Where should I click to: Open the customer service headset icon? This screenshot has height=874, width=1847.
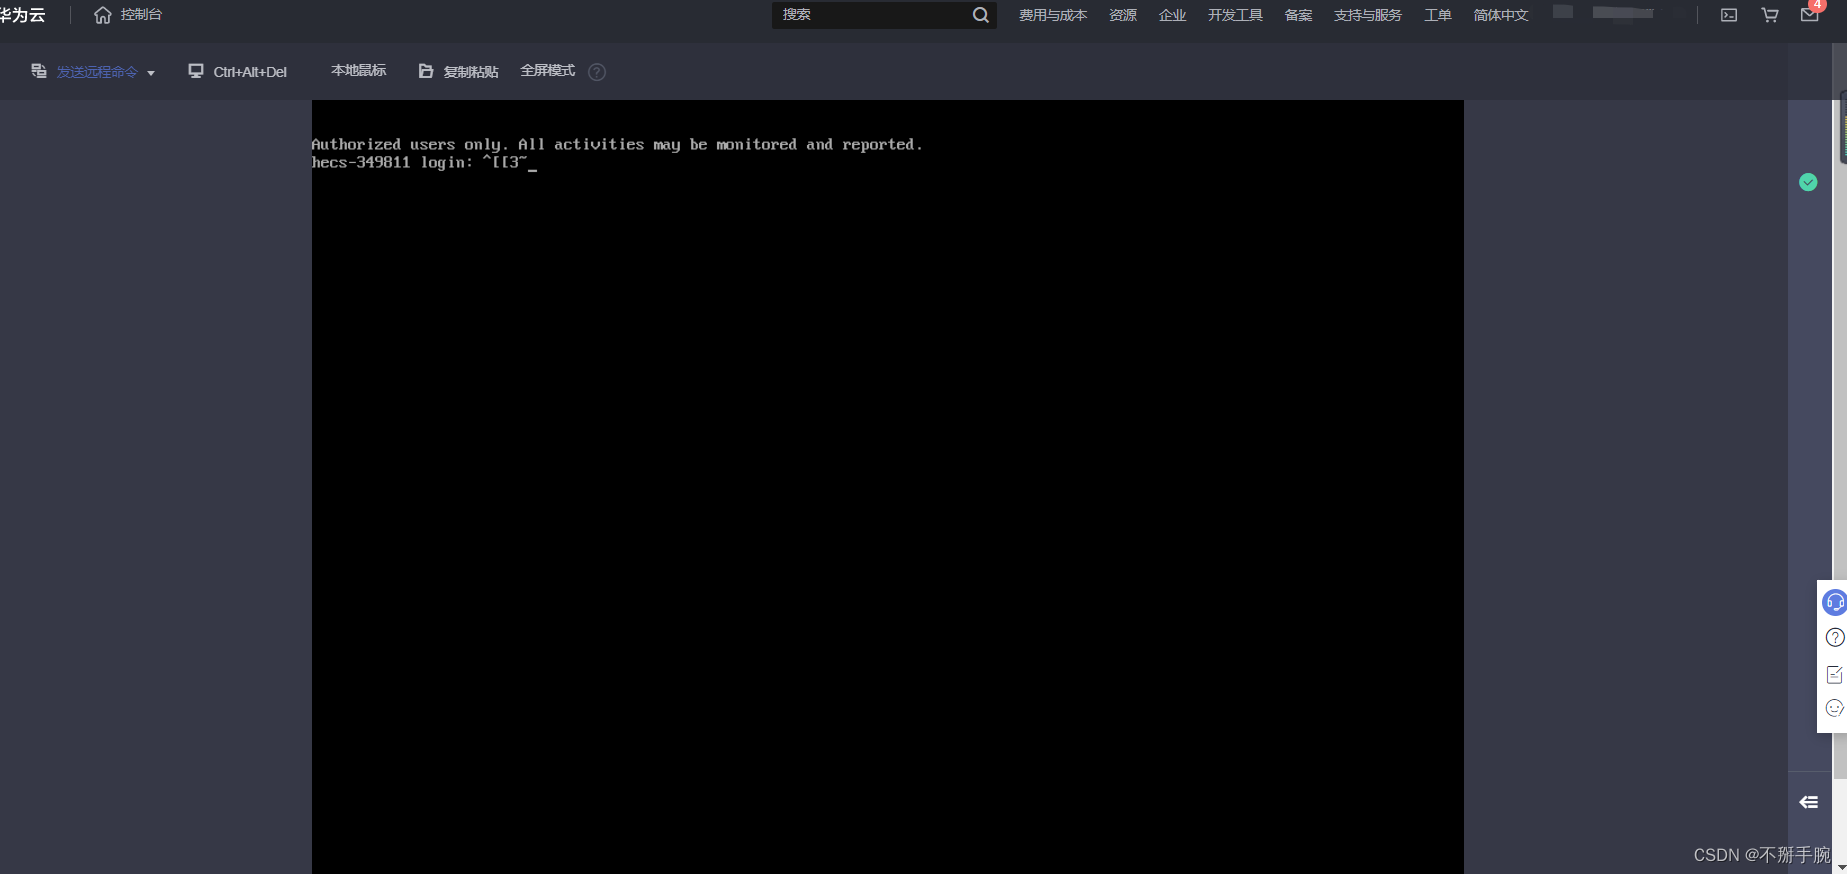(x=1835, y=602)
